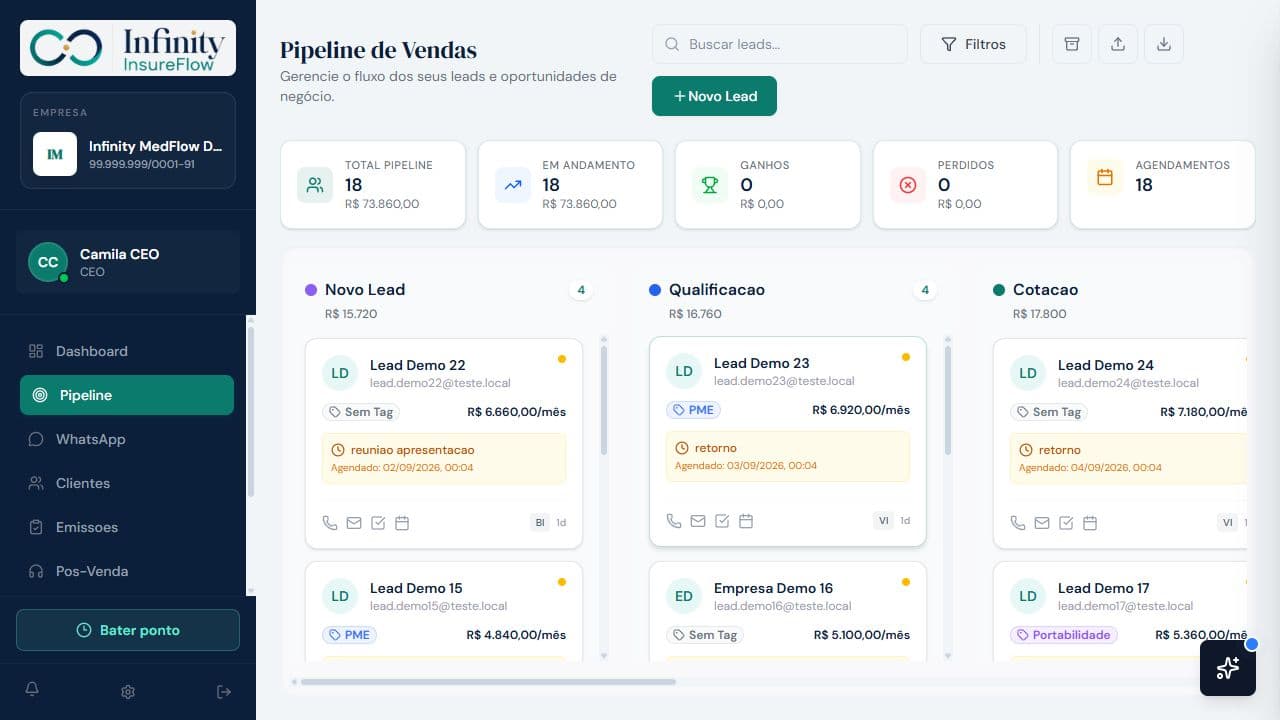Screen dimensions: 1280x720
Task: Go to WhatsApp menu item
Action: pos(127,439)
